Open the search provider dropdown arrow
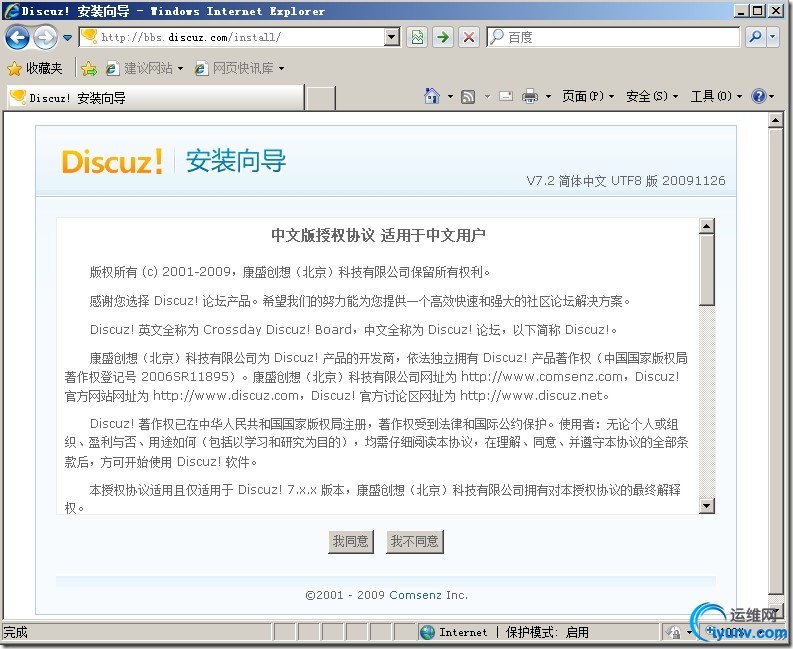Screen dimensions: 793x649 772,37
